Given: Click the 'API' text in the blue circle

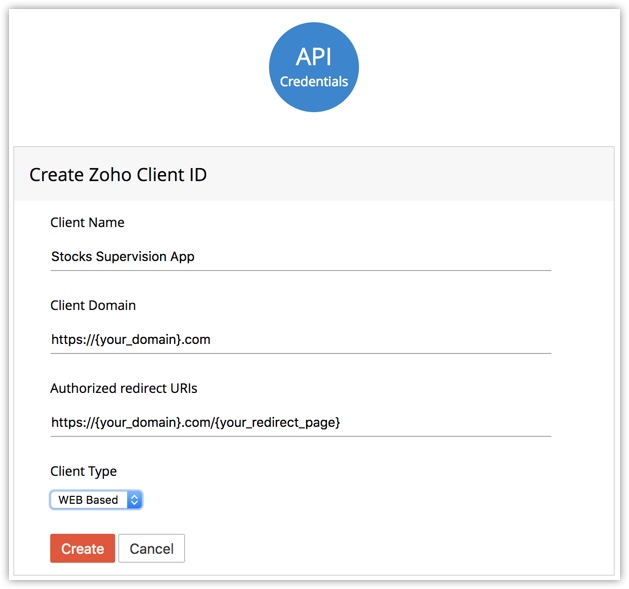Looking at the screenshot, I should pos(314,56).
